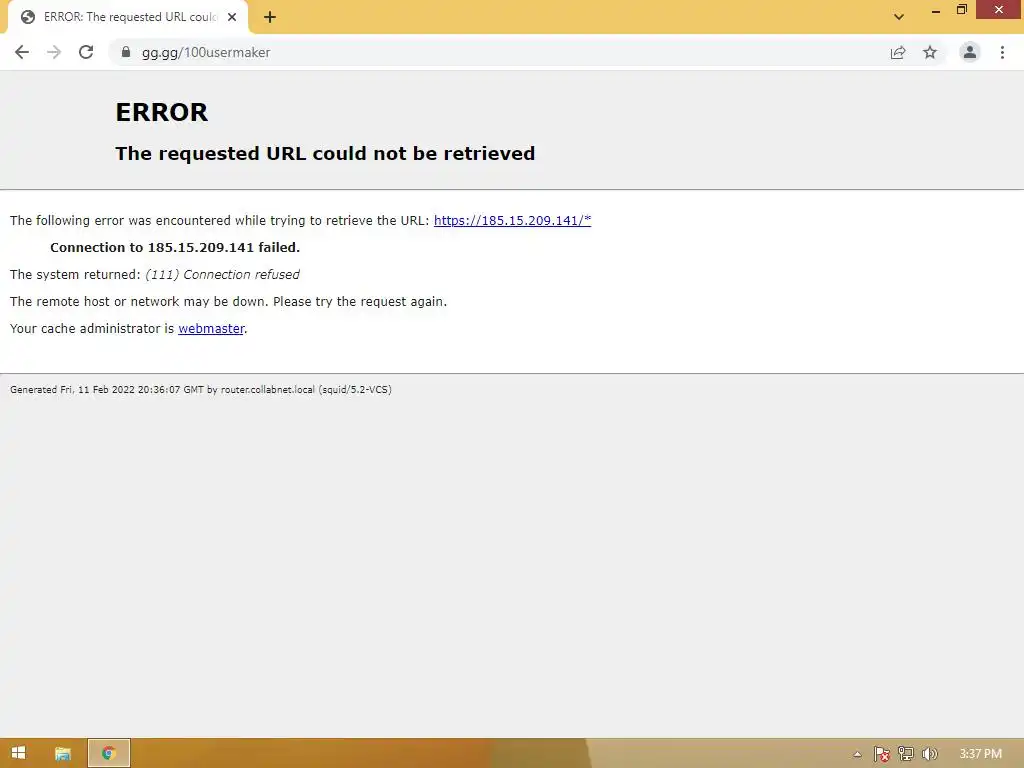Click the forward navigation arrow
Screen dimensions: 1024x768
coord(54,52)
